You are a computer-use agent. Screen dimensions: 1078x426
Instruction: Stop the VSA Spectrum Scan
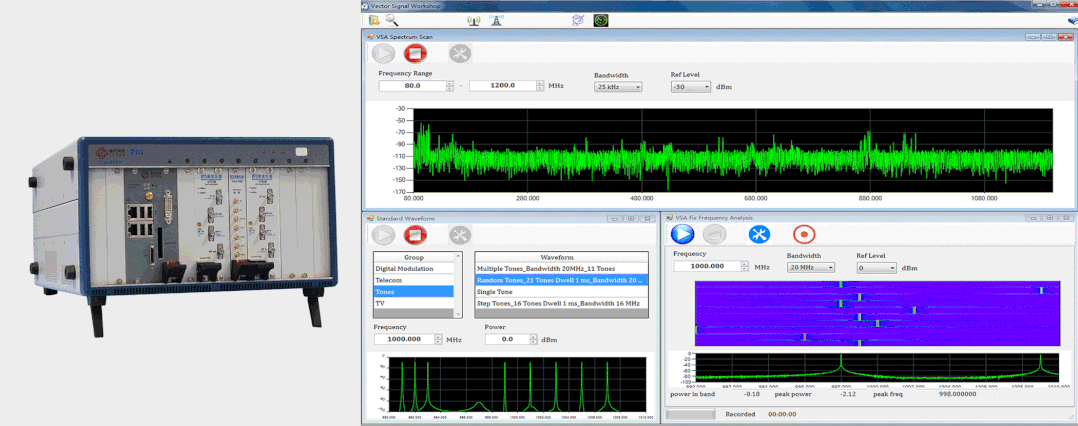click(x=415, y=54)
